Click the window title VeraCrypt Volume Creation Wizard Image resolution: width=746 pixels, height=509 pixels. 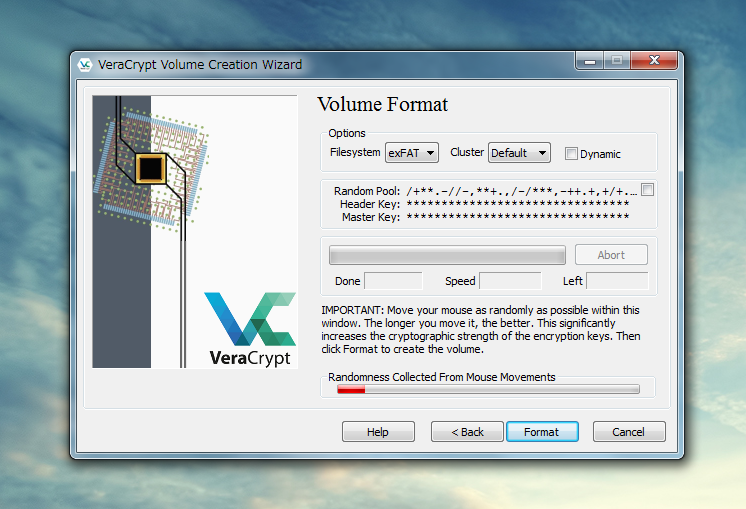[200, 64]
